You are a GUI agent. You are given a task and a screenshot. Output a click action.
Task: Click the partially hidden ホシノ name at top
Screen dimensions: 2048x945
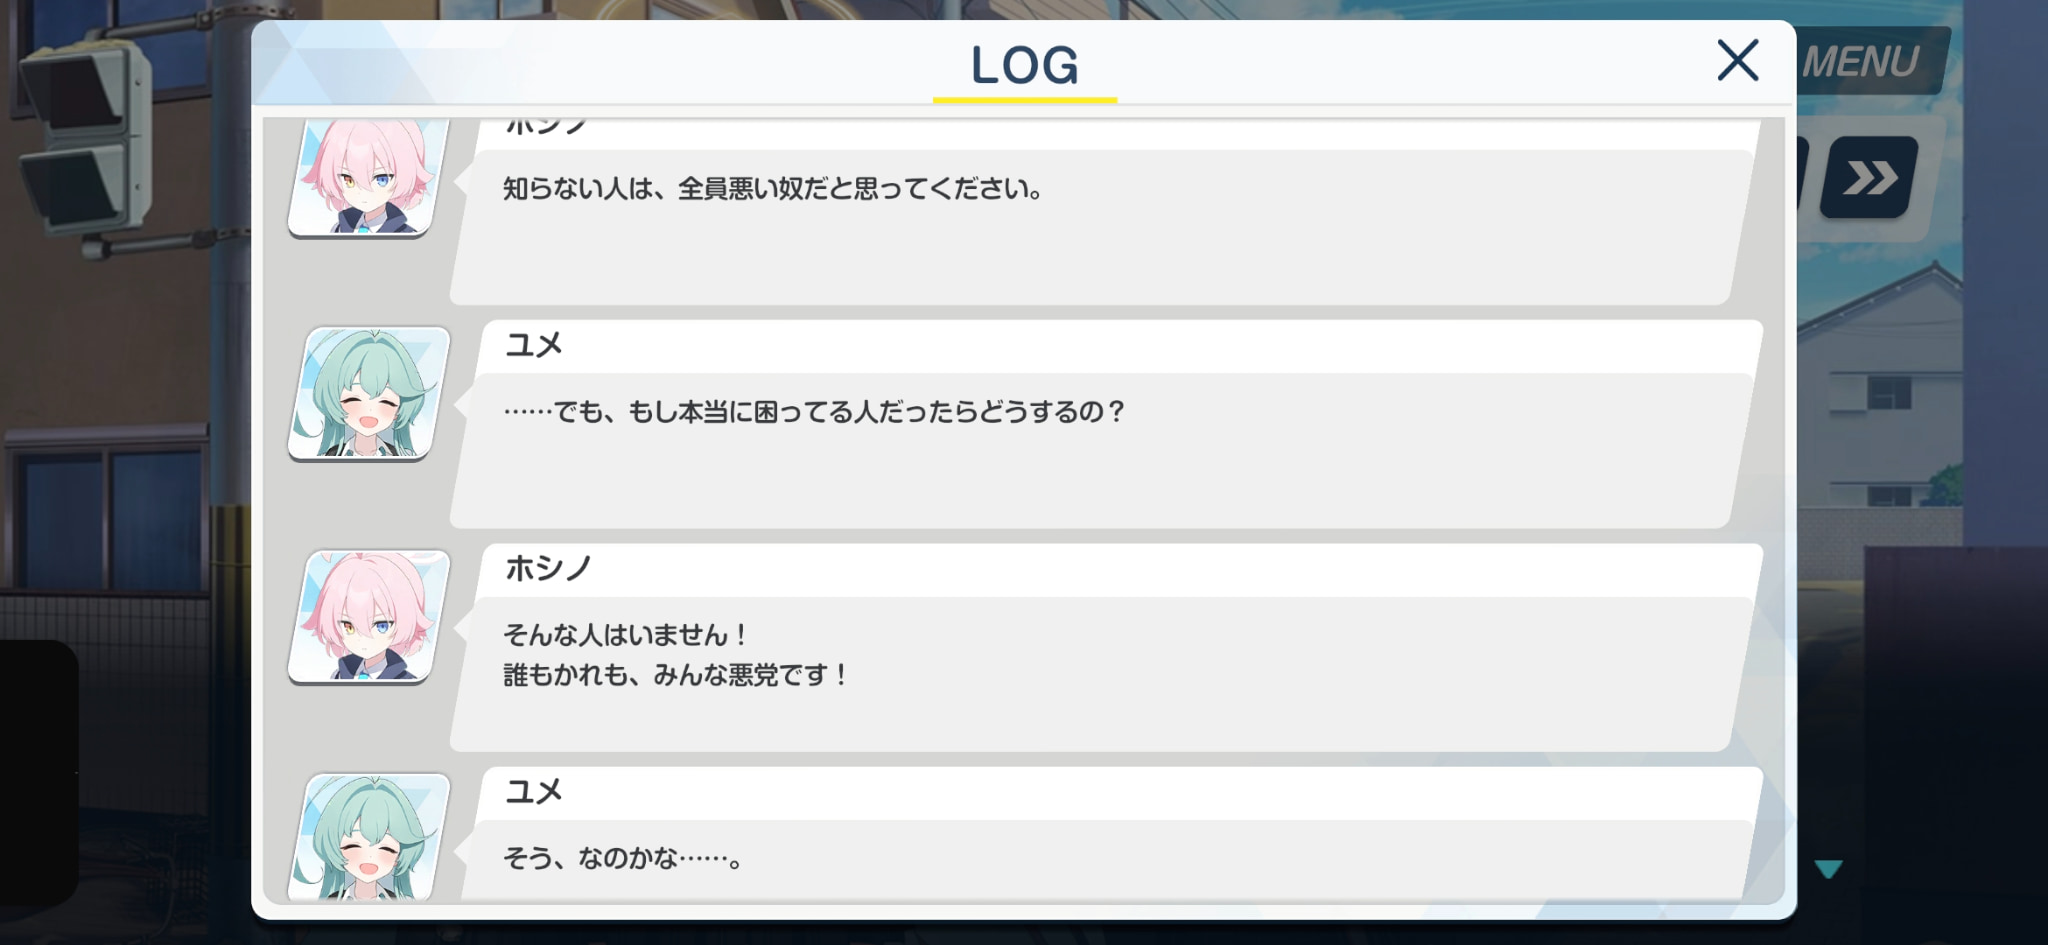click(x=546, y=126)
